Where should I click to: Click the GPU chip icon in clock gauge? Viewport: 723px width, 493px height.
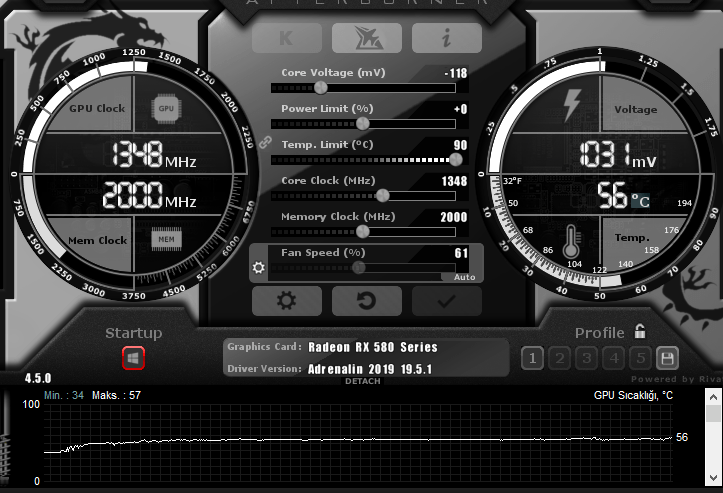tap(166, 108)
